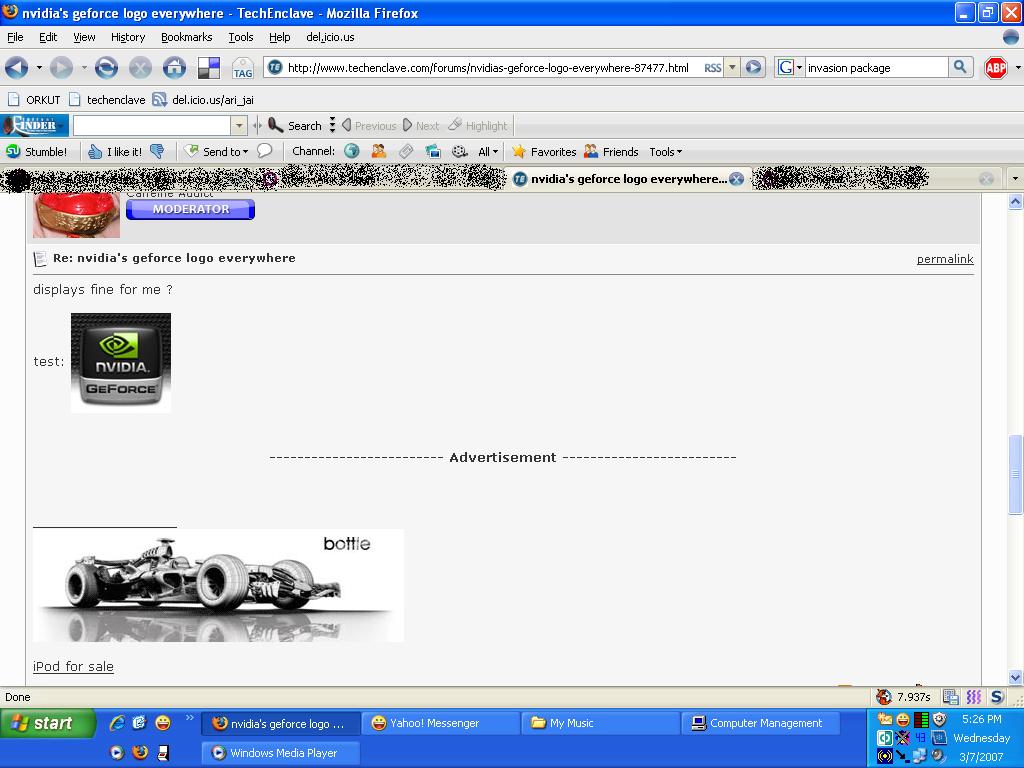Click the NVIDIA GeForce logo image
This screenshot has height=768, width=1024.
[121, 362]
